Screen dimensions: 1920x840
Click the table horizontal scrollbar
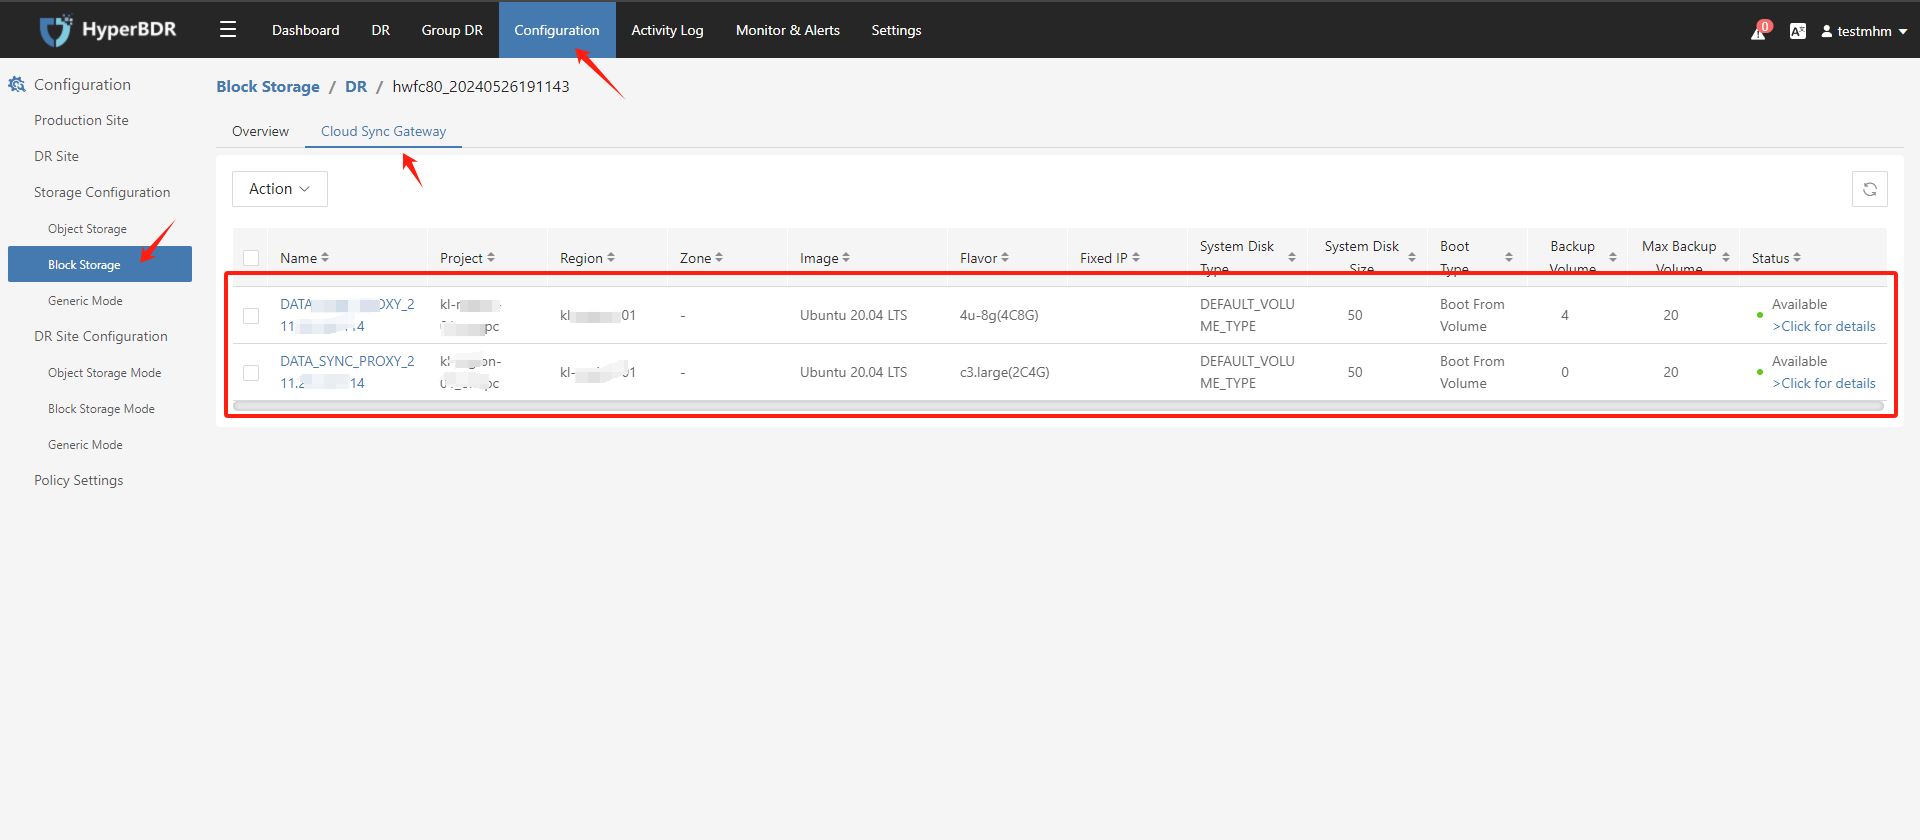coord(1058,406)
